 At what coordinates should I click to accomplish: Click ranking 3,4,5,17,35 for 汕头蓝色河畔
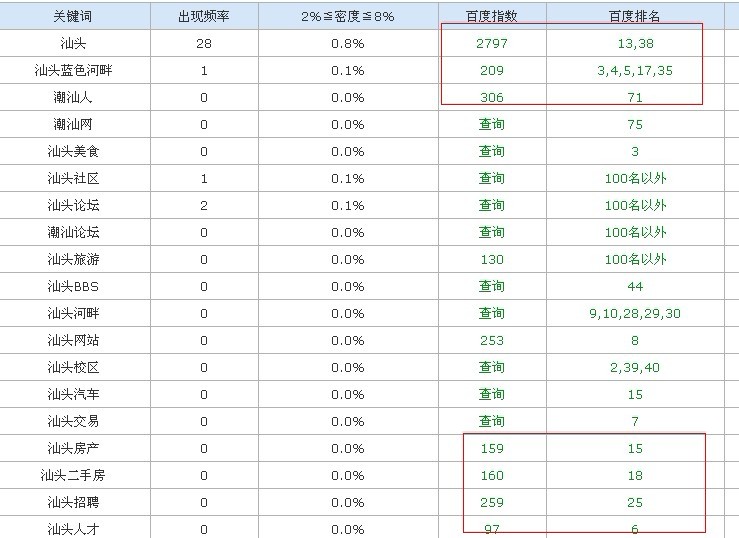(x=635, y=71)
